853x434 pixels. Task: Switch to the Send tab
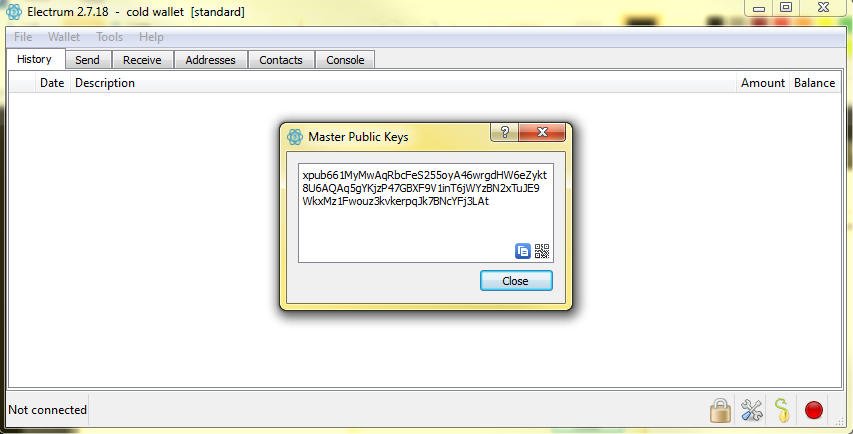coord(88,60)
